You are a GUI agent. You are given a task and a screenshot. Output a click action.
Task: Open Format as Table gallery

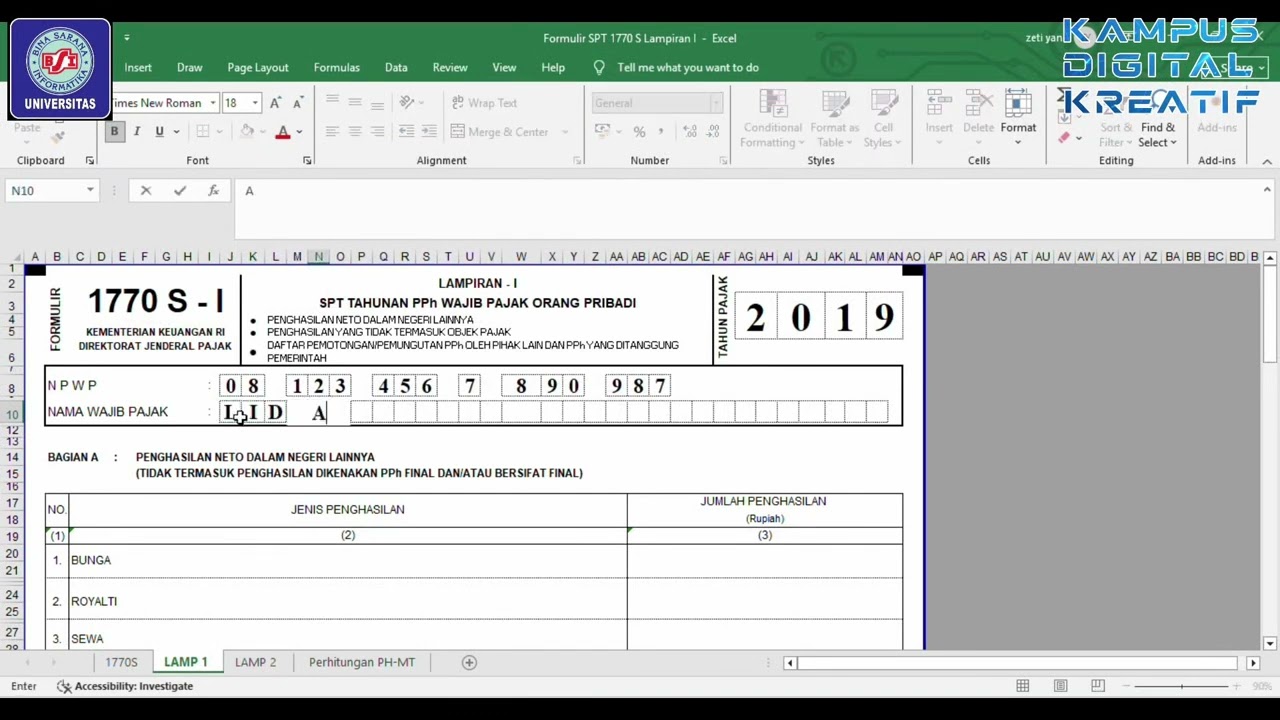834,119
